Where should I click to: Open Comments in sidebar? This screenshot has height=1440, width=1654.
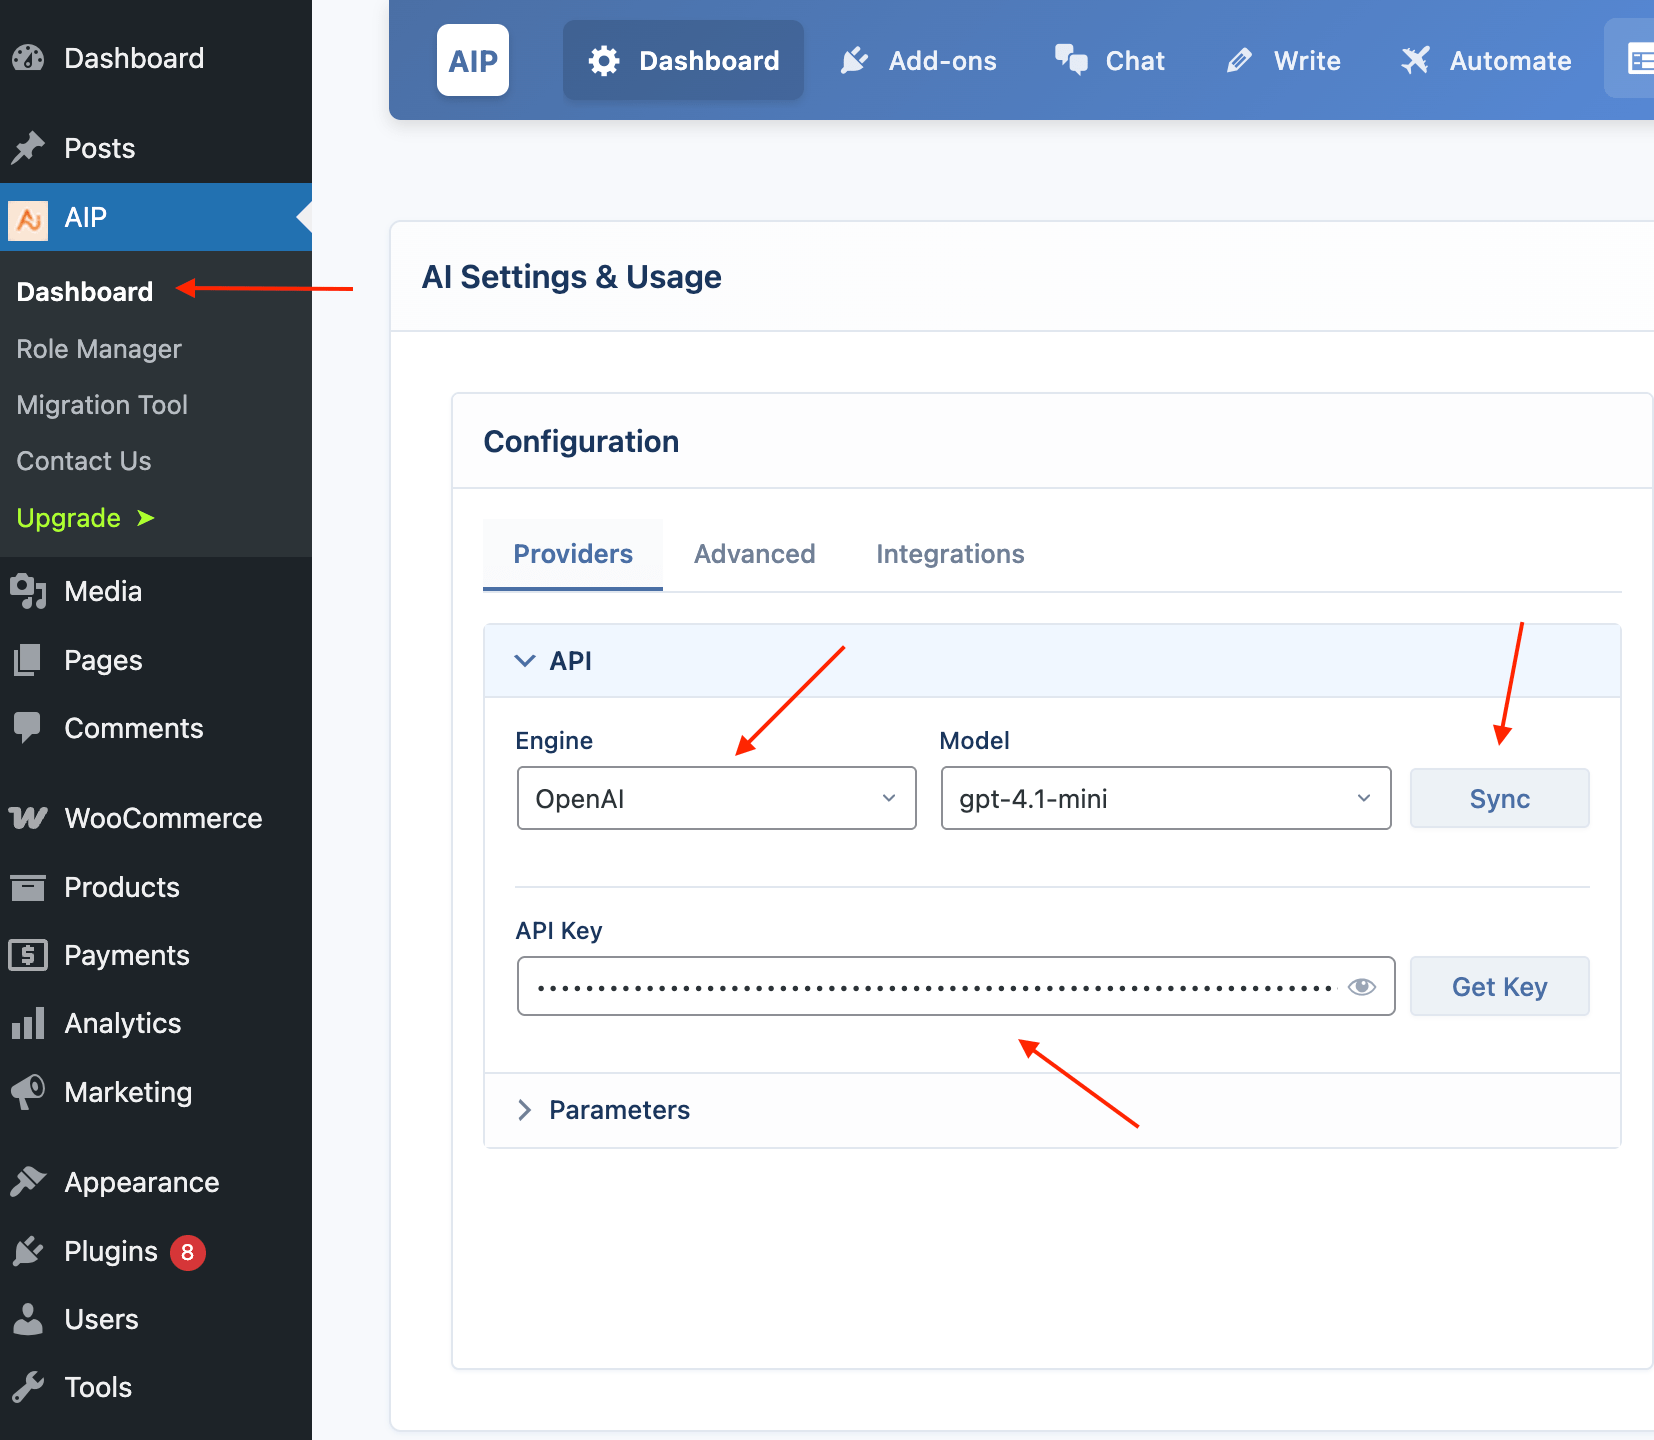156,728
